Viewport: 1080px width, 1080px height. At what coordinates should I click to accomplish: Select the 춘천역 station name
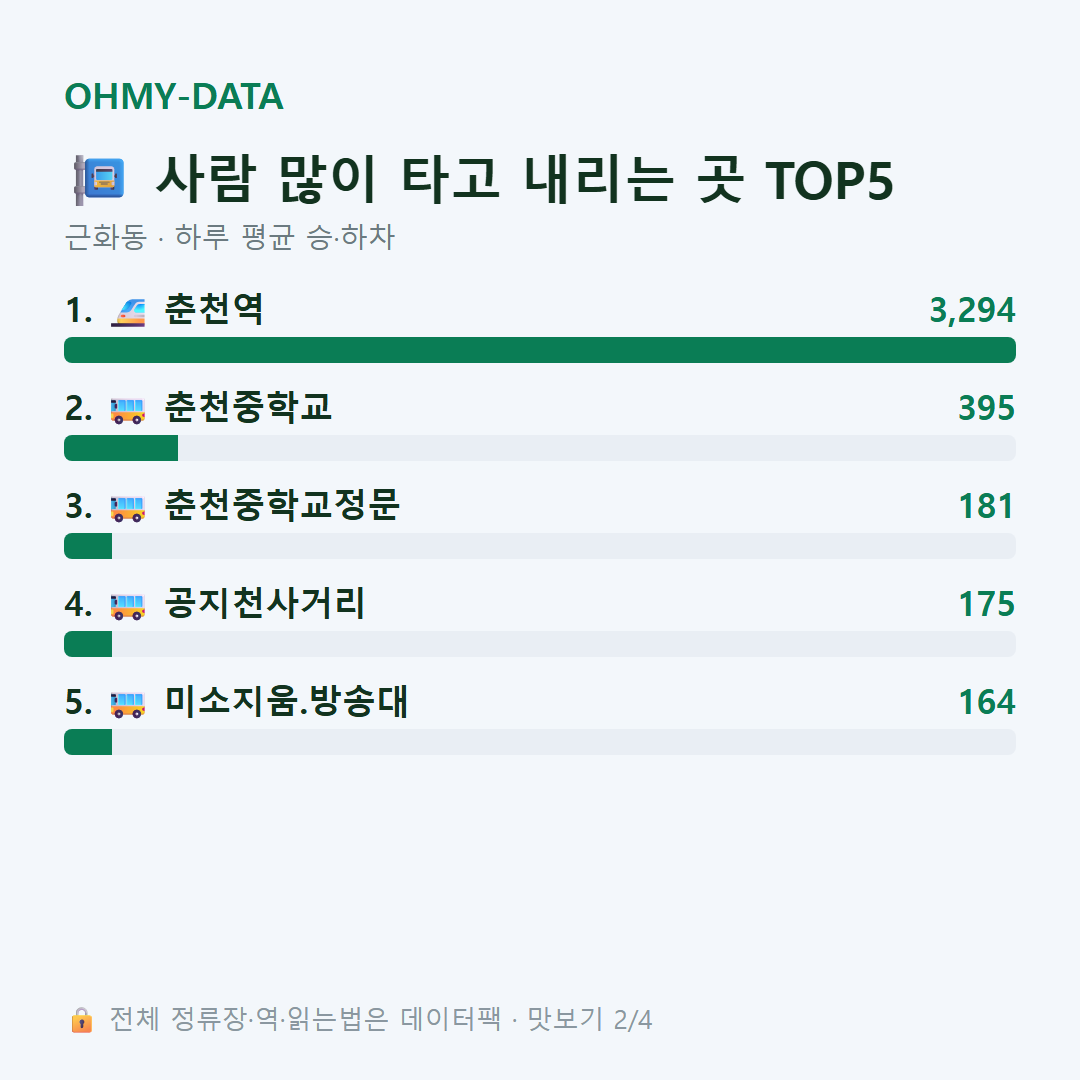point(214,309)
